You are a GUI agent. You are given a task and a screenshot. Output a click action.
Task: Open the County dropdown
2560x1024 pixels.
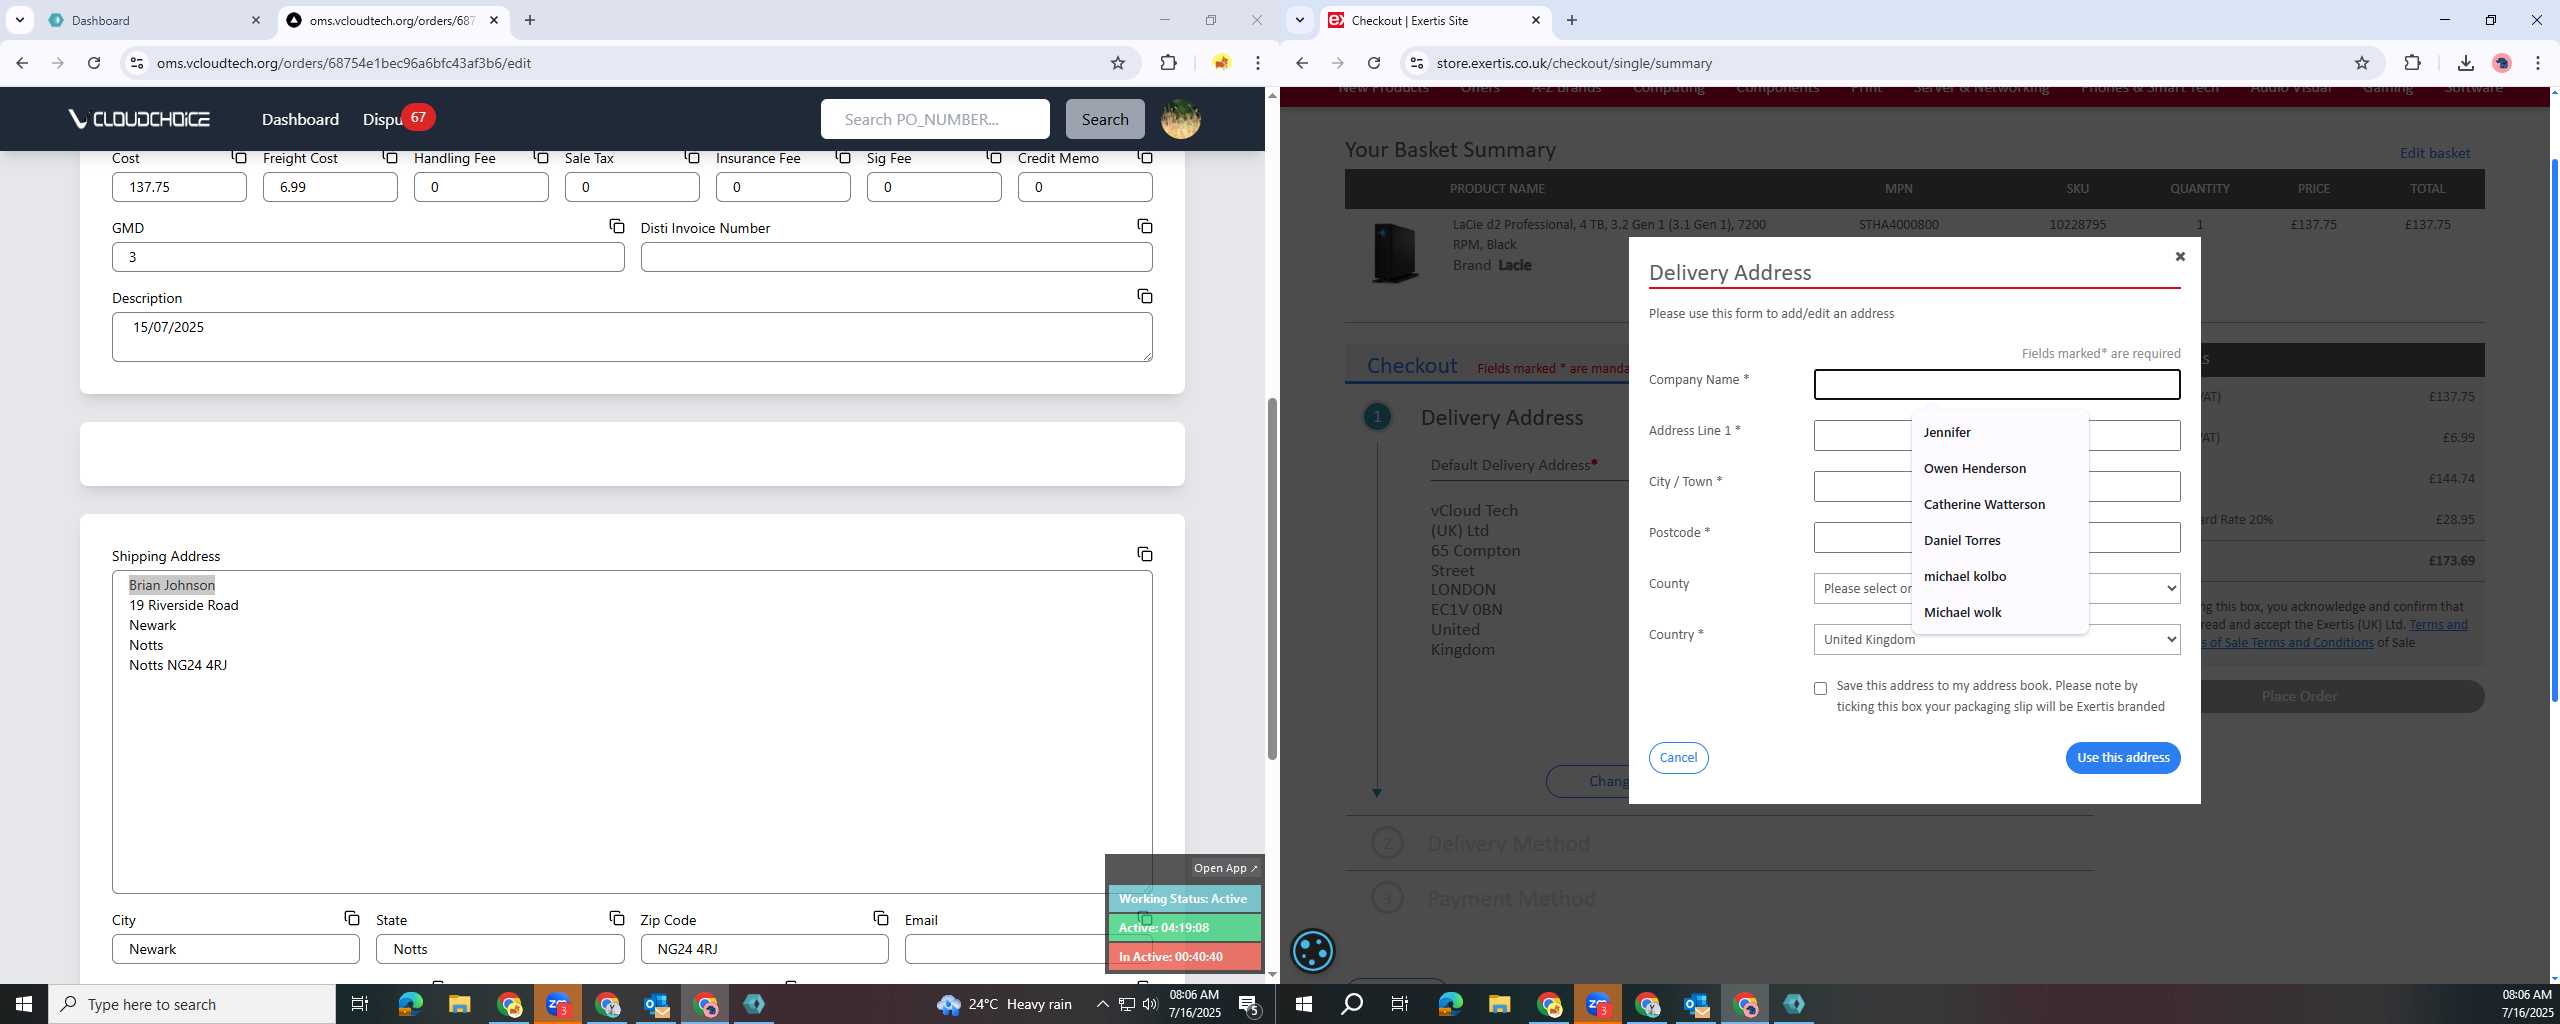1997,588
